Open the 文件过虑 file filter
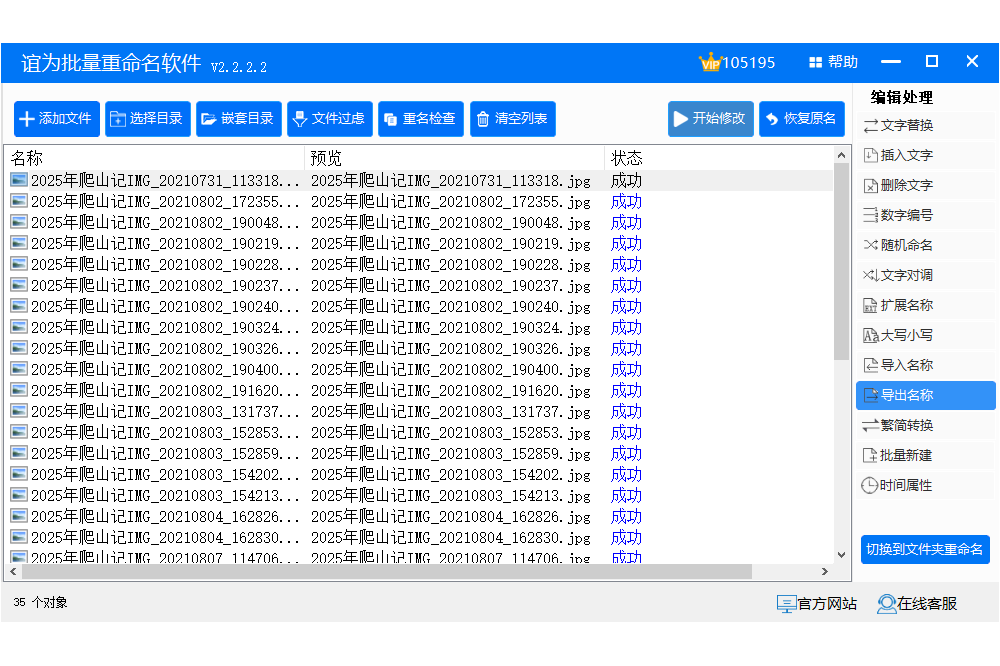Viewport: 1000px width, 666px height. [x=329, y=119]
